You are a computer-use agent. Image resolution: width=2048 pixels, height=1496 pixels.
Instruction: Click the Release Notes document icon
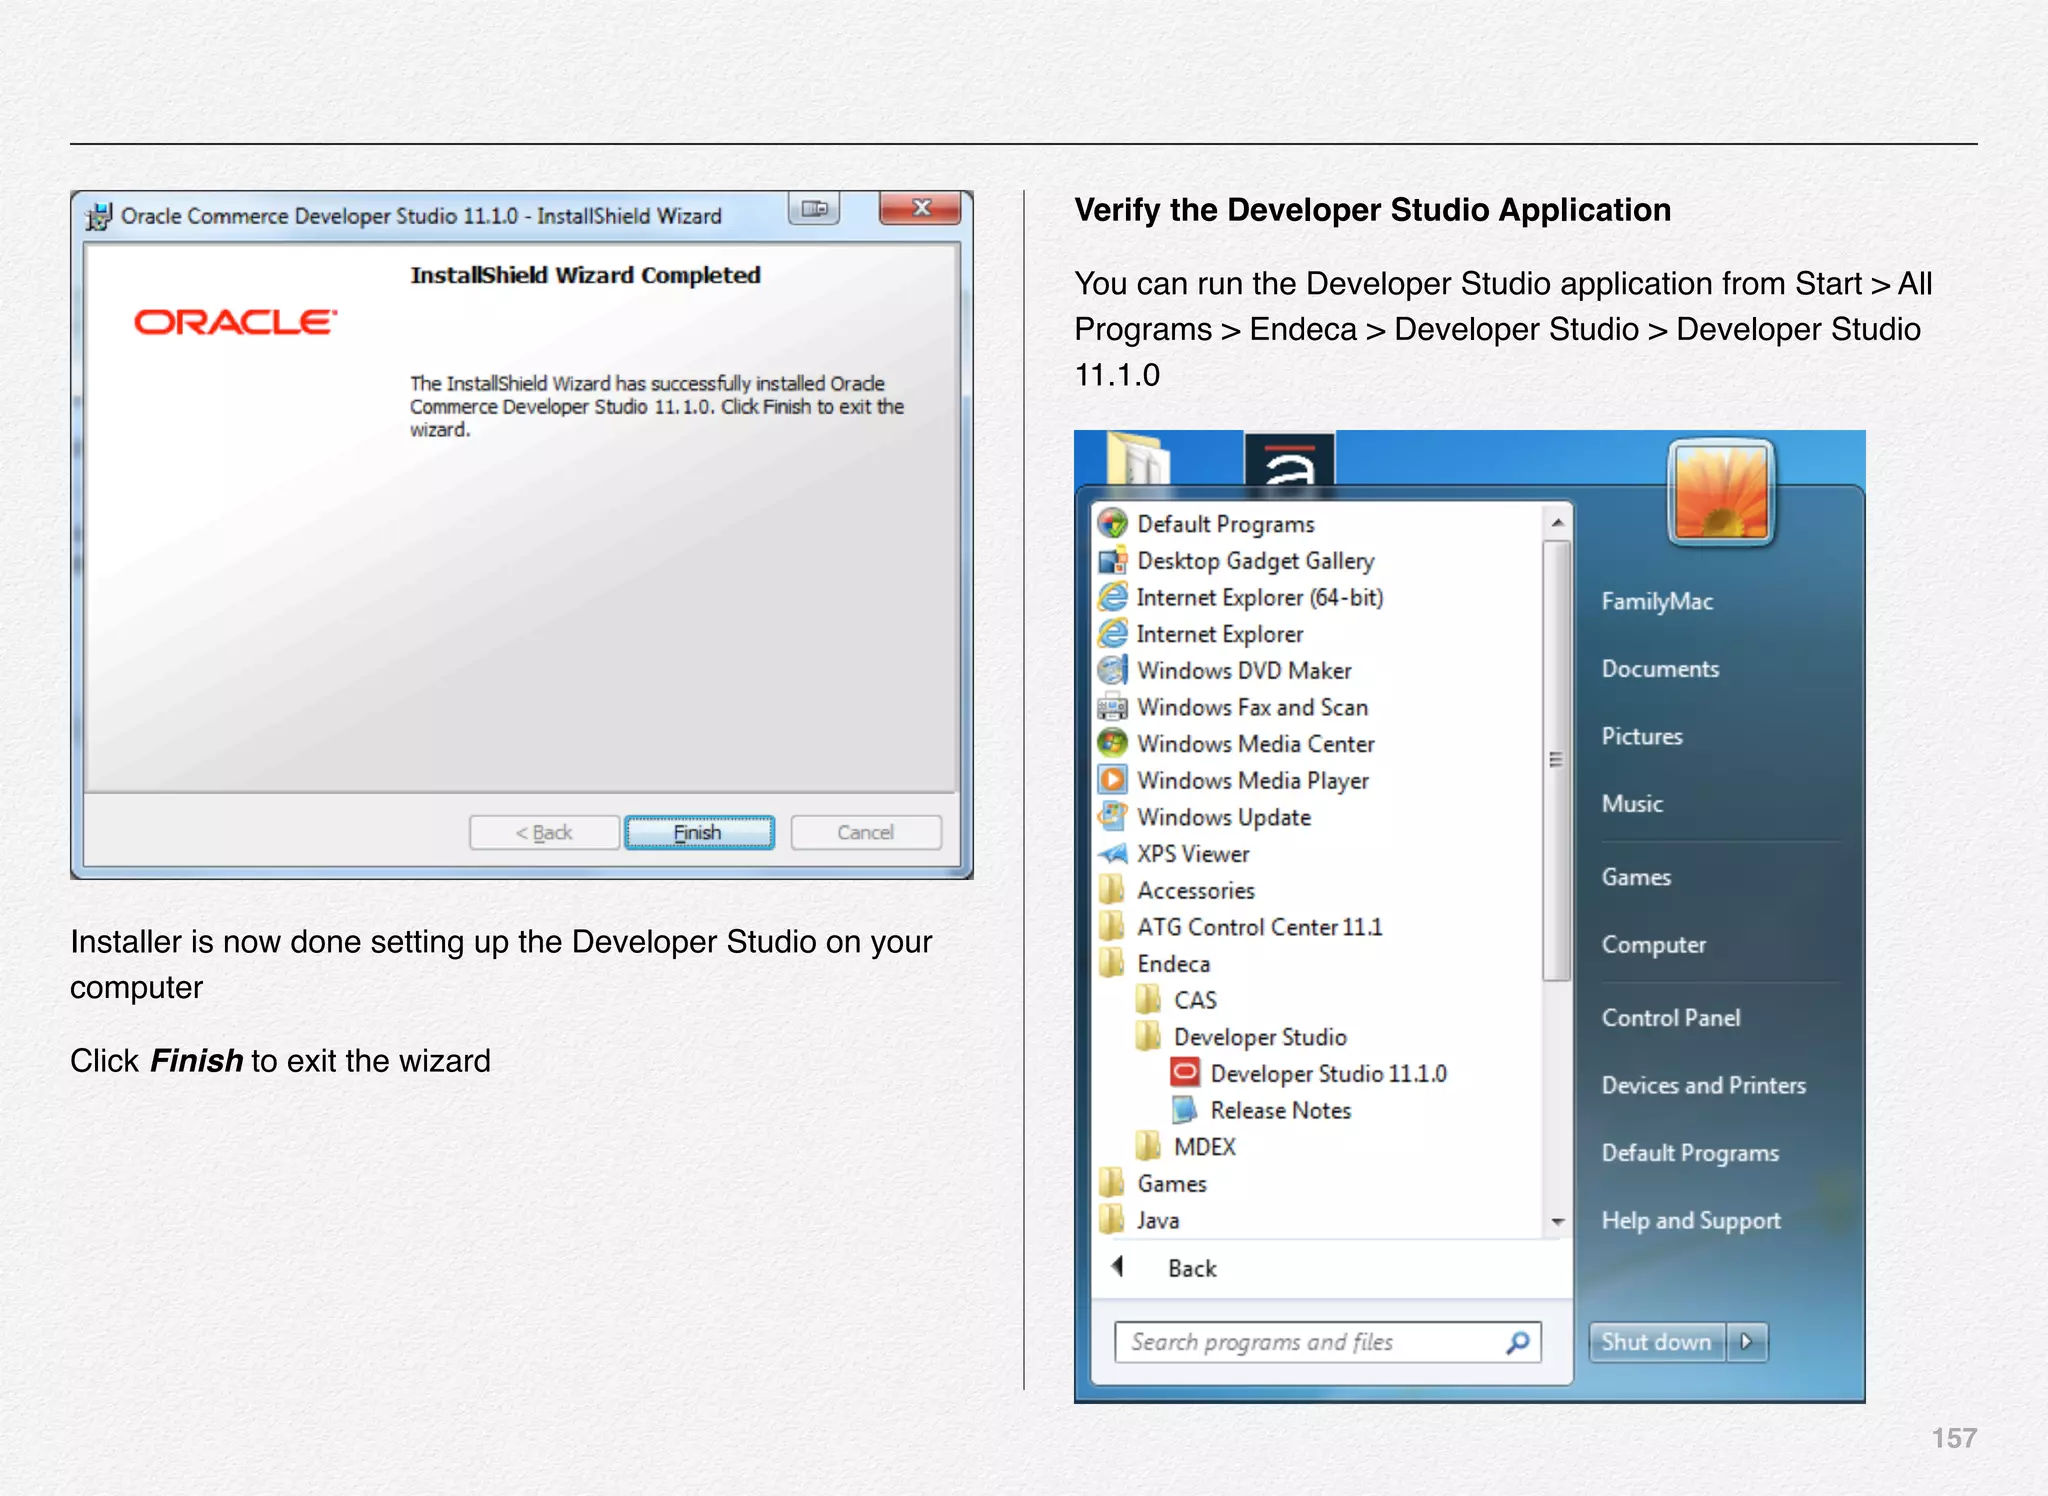[1185, 1110]
